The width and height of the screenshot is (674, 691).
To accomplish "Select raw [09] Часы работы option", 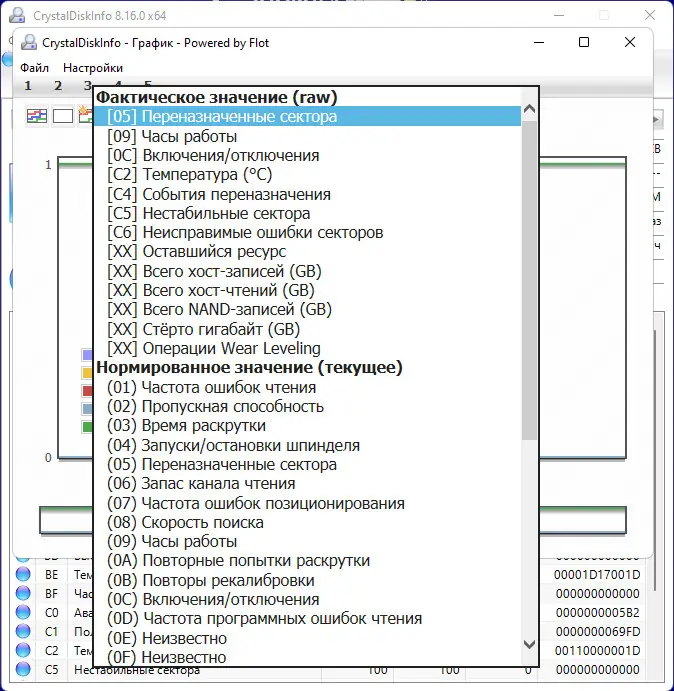I will [307, 136].
